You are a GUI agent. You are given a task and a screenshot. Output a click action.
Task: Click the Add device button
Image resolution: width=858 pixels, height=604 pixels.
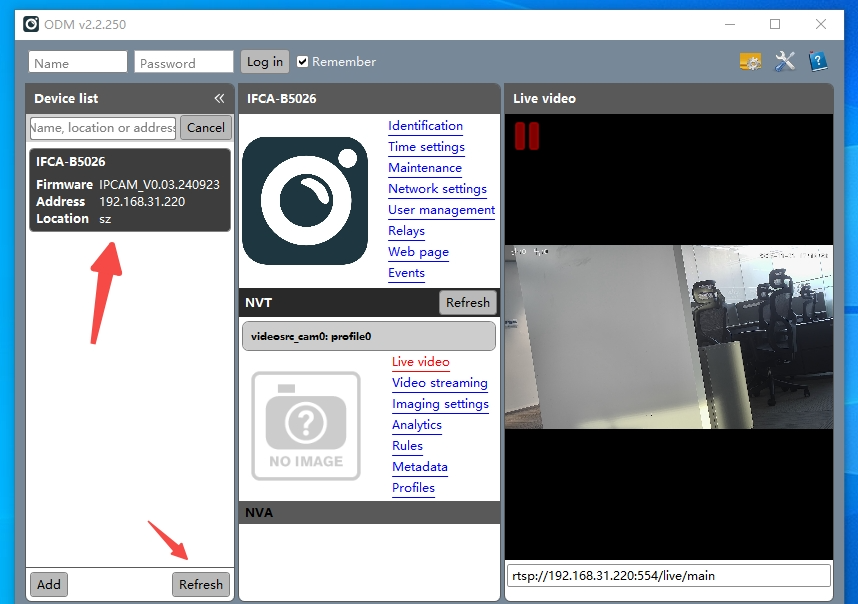49,584
